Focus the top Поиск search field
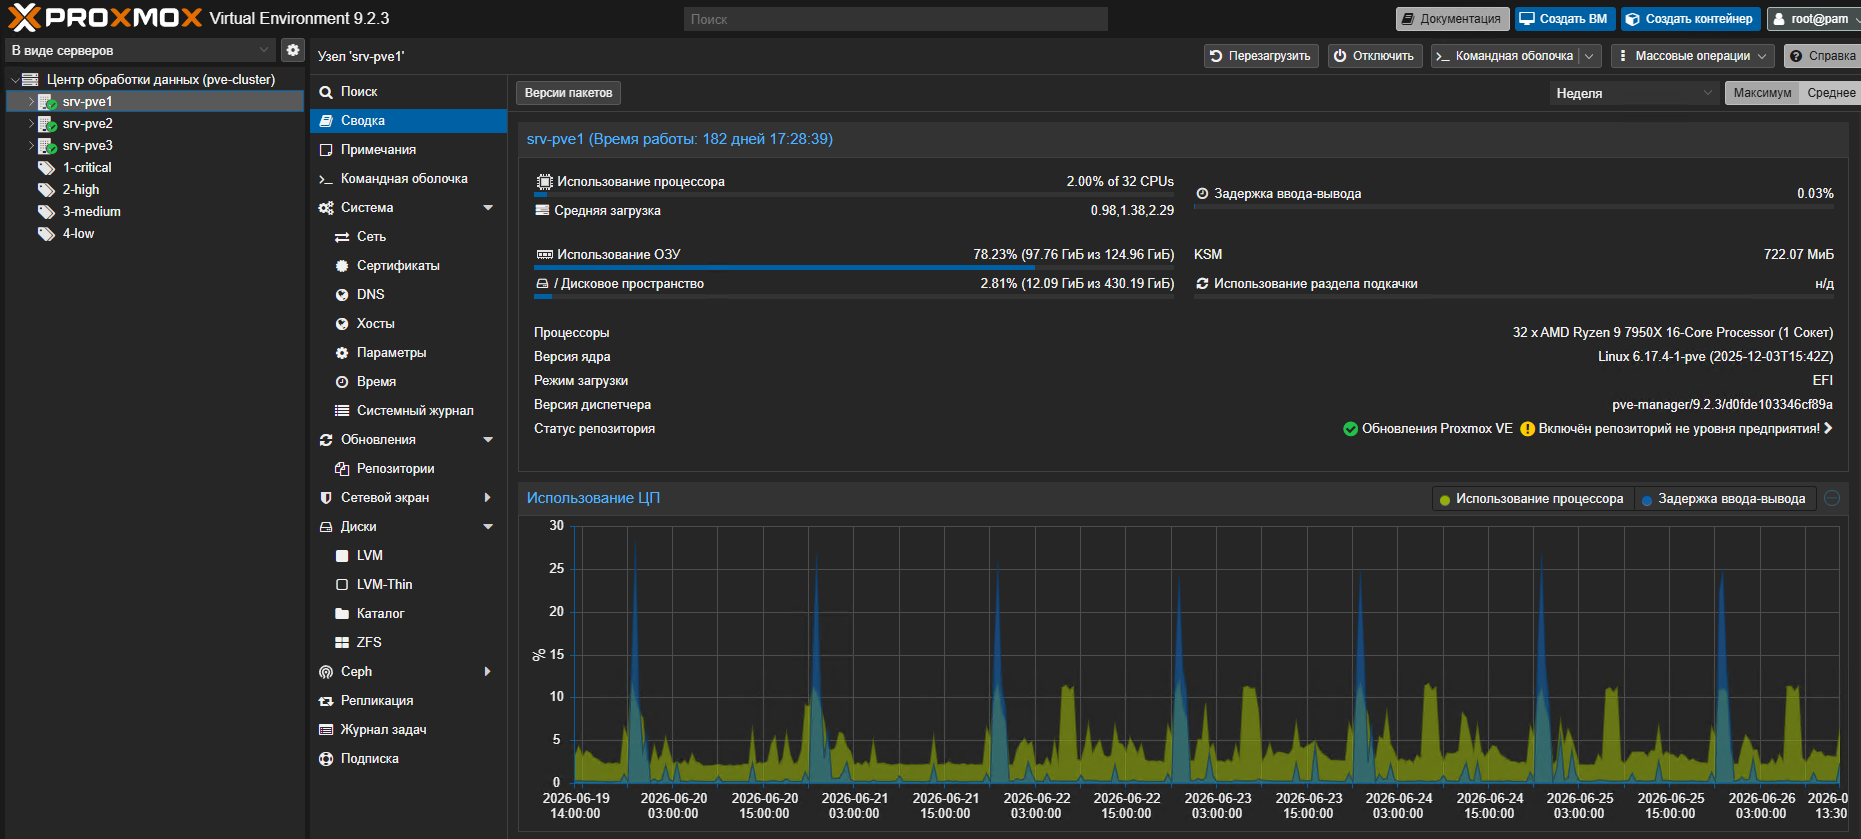The height and width of the screenshot is (839, 1861). tap(896, 19)
